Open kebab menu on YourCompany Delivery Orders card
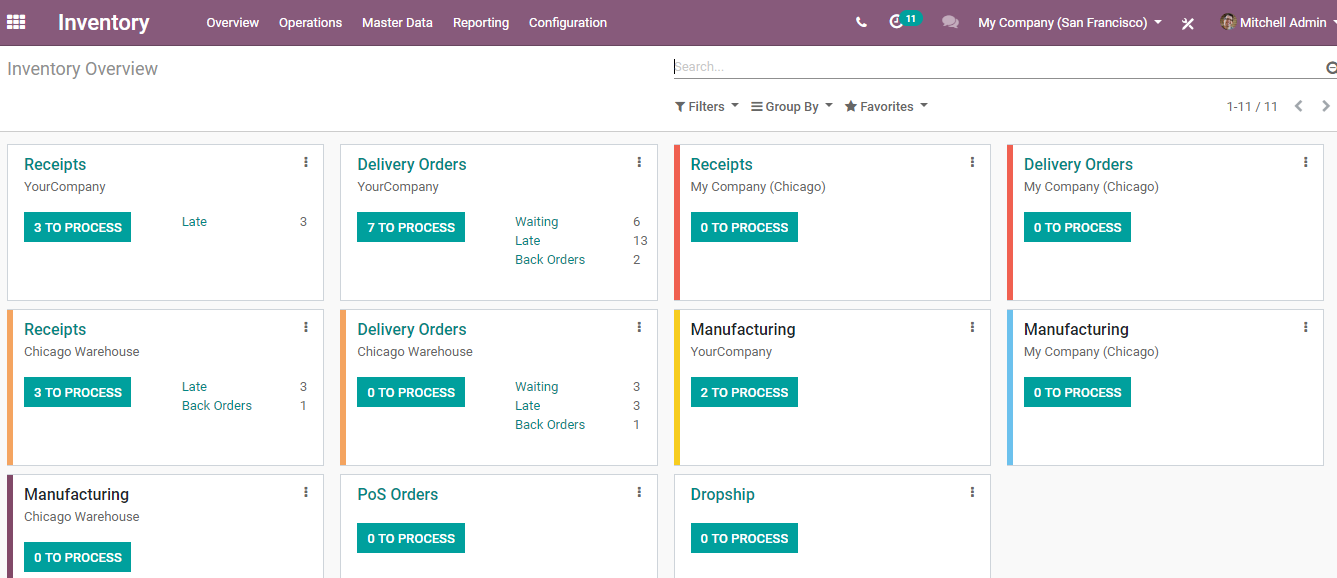Screen dimensions: 1337x578 (639, 162)
